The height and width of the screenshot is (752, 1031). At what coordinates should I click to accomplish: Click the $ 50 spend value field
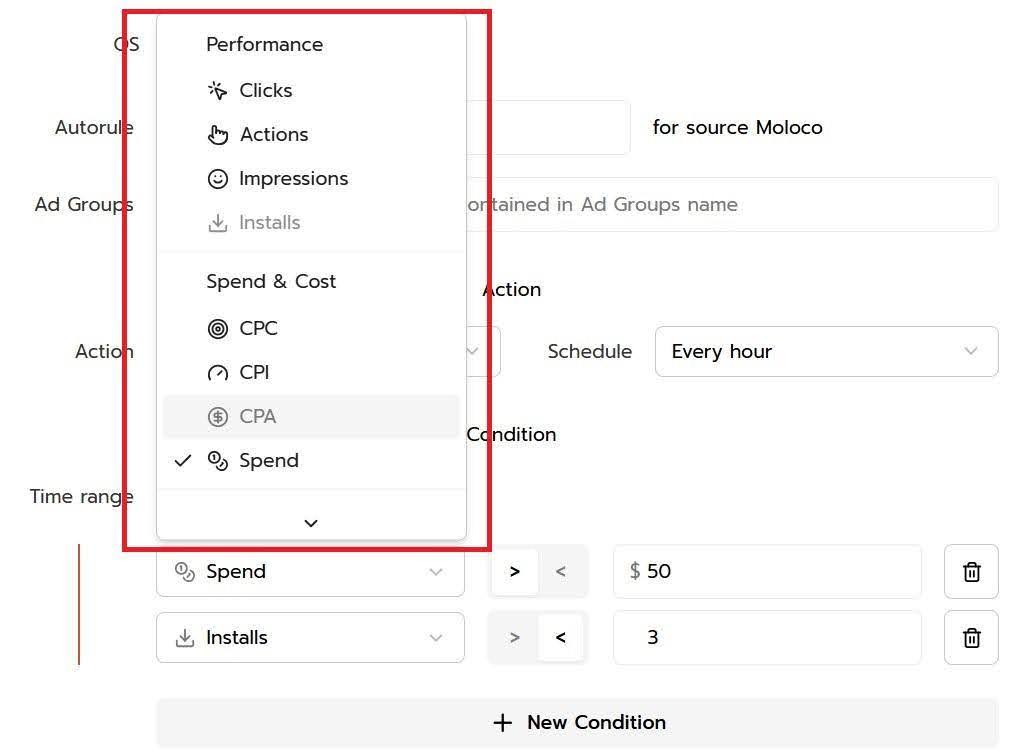click(x=767, y=572)
